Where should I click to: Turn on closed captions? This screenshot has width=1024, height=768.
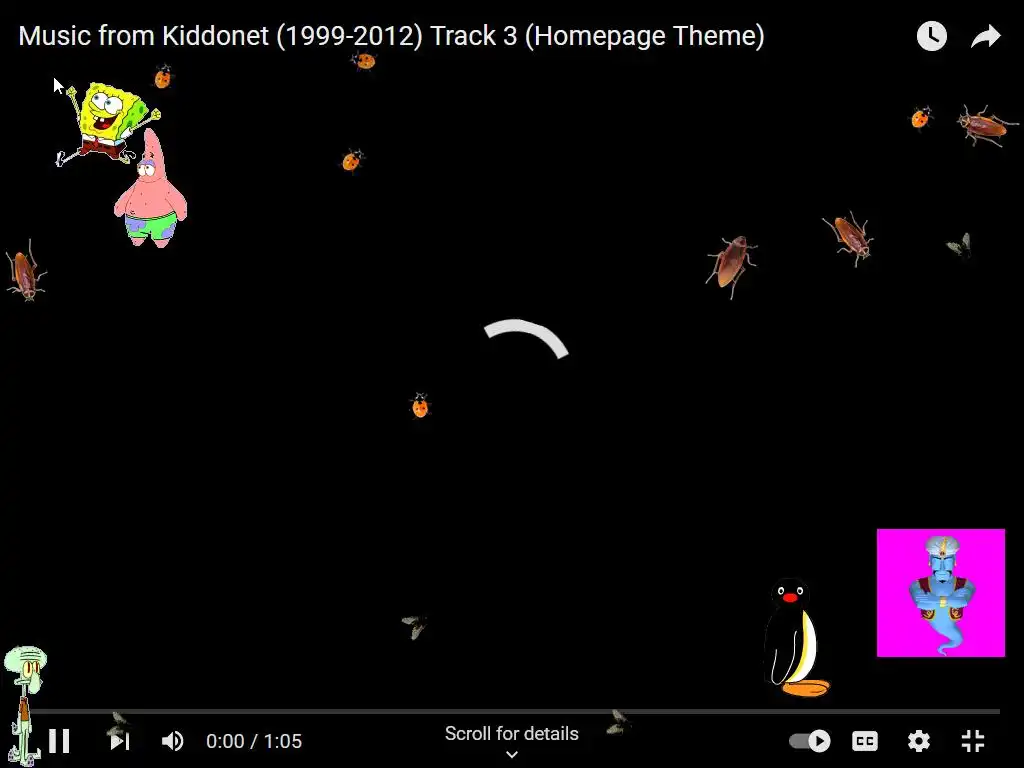pyautogui.click(x=865, y=741)
